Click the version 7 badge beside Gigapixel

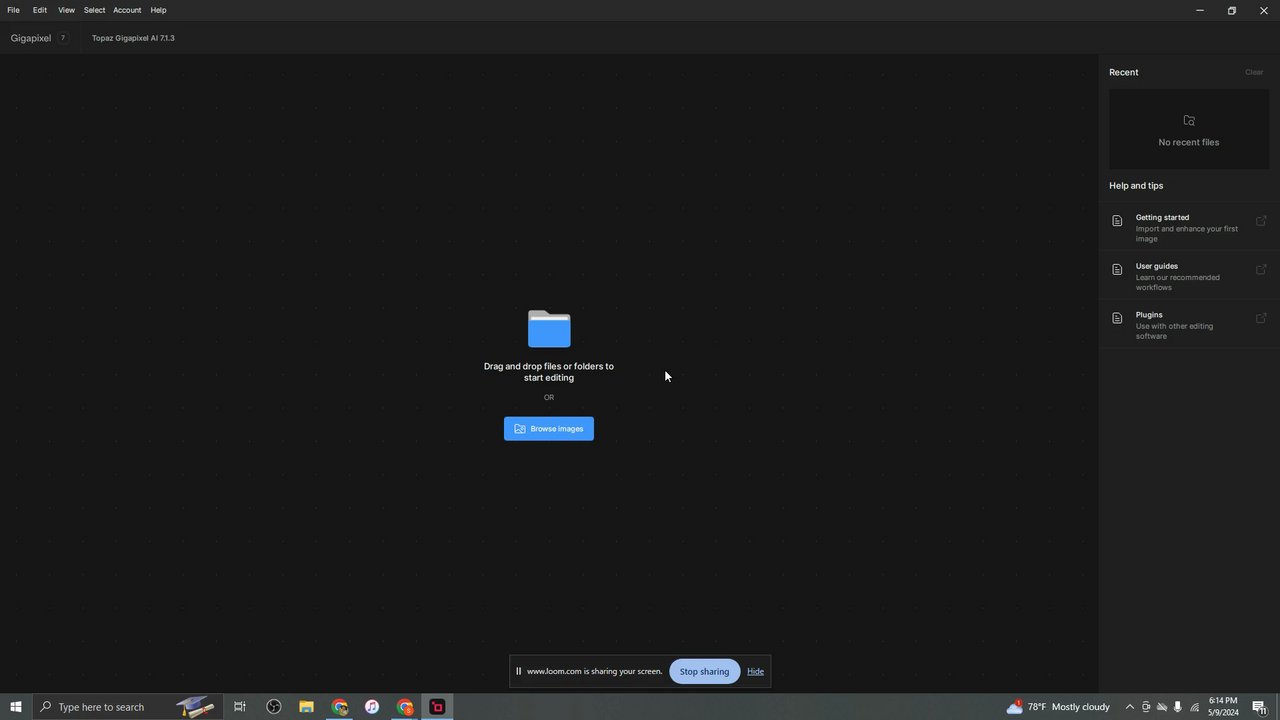tap(63, 38)
